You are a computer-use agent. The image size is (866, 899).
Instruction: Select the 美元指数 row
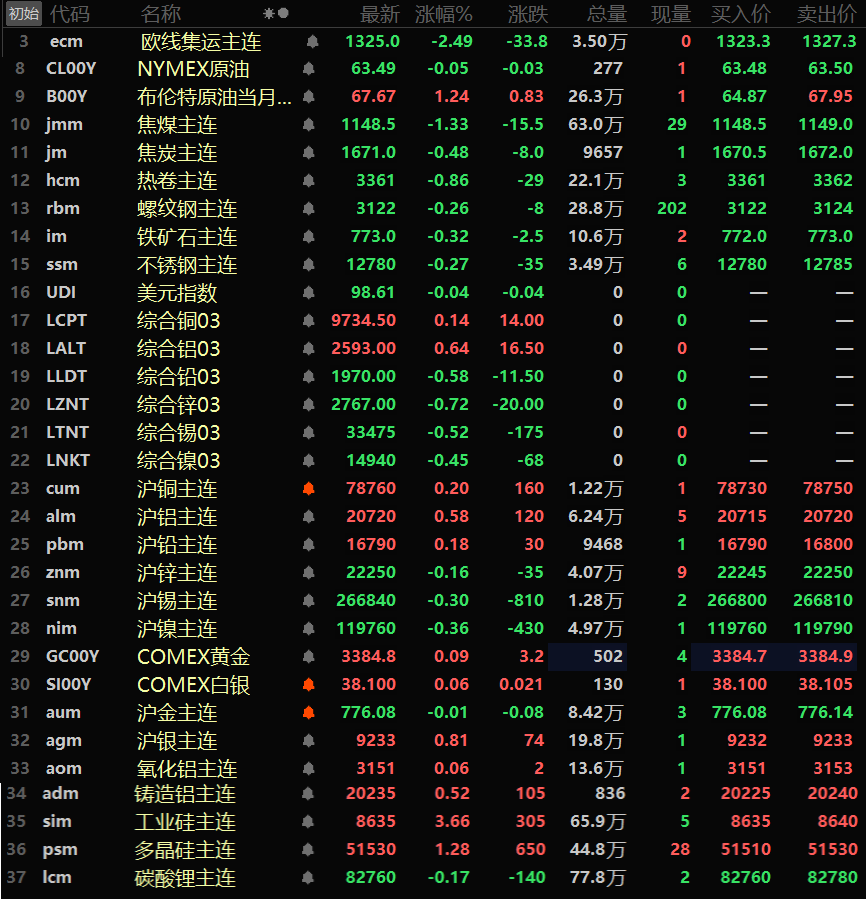[177, 293]
